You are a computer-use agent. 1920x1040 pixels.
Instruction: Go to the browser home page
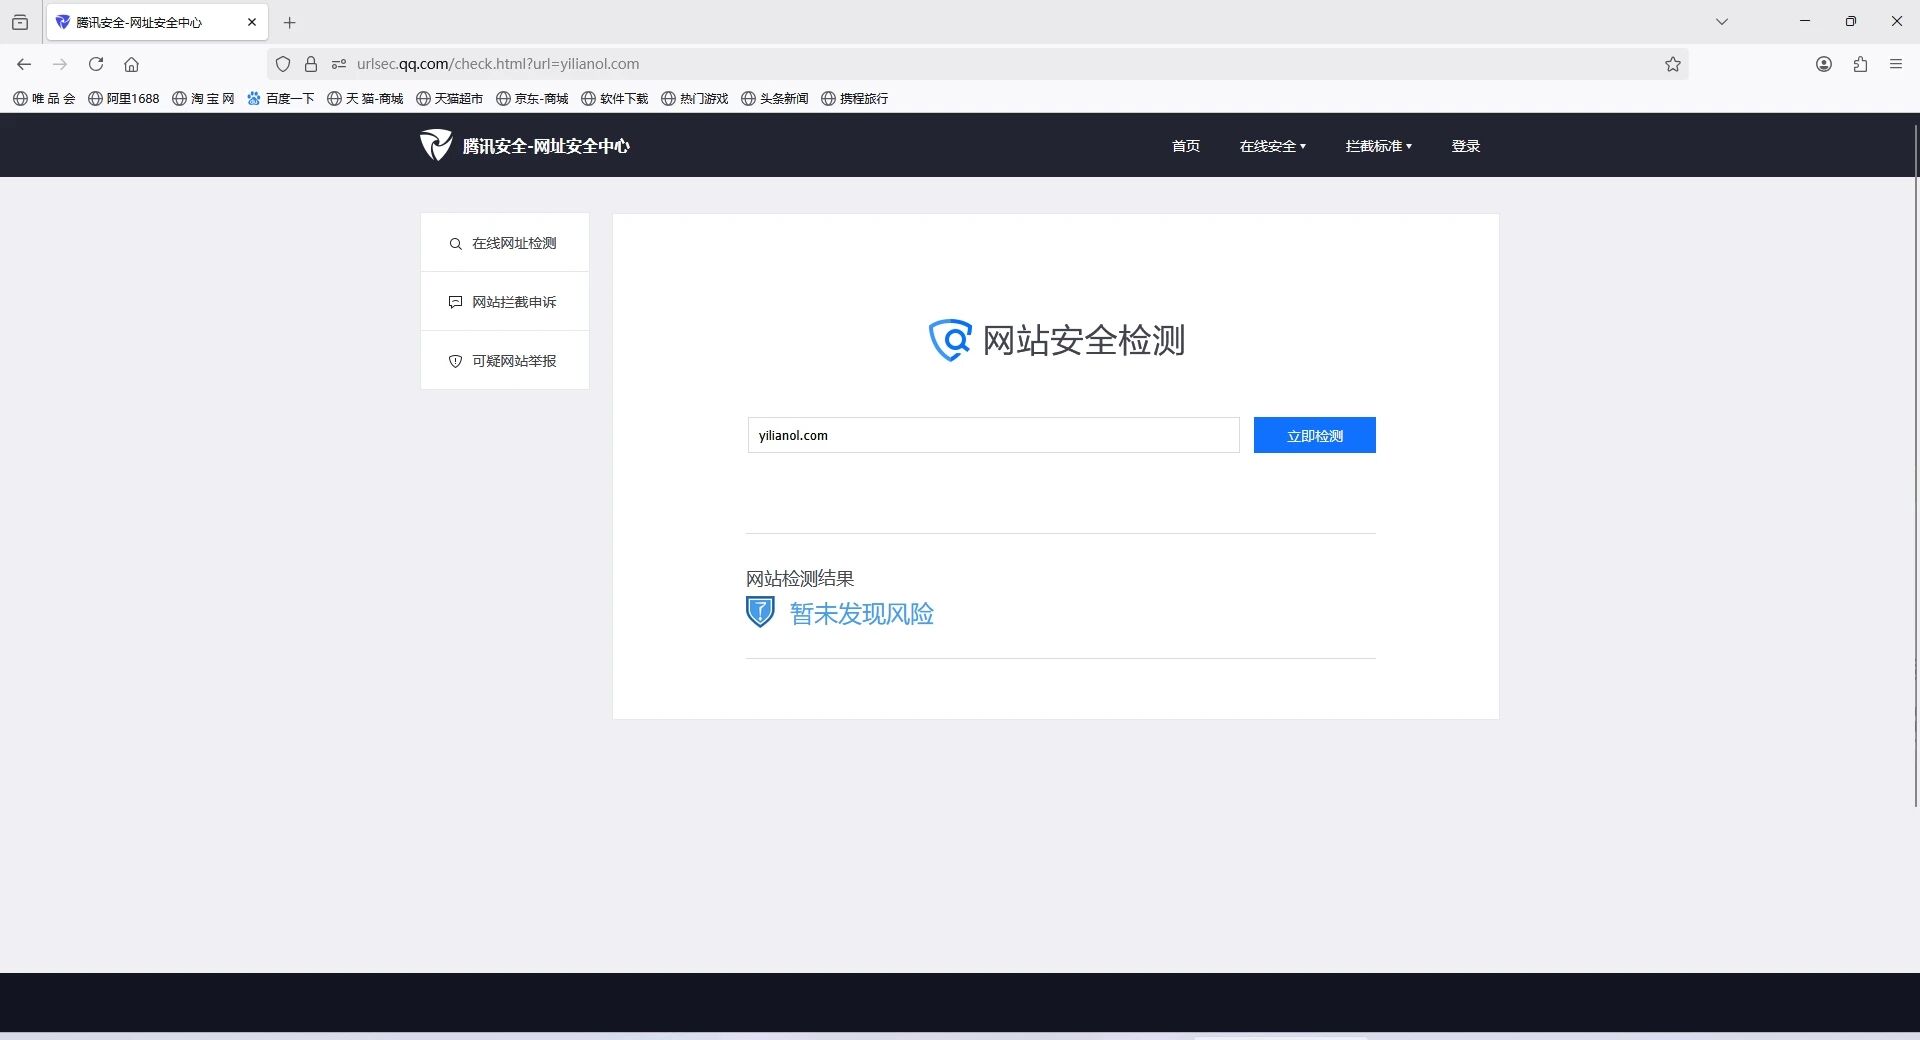click(131, 64)
